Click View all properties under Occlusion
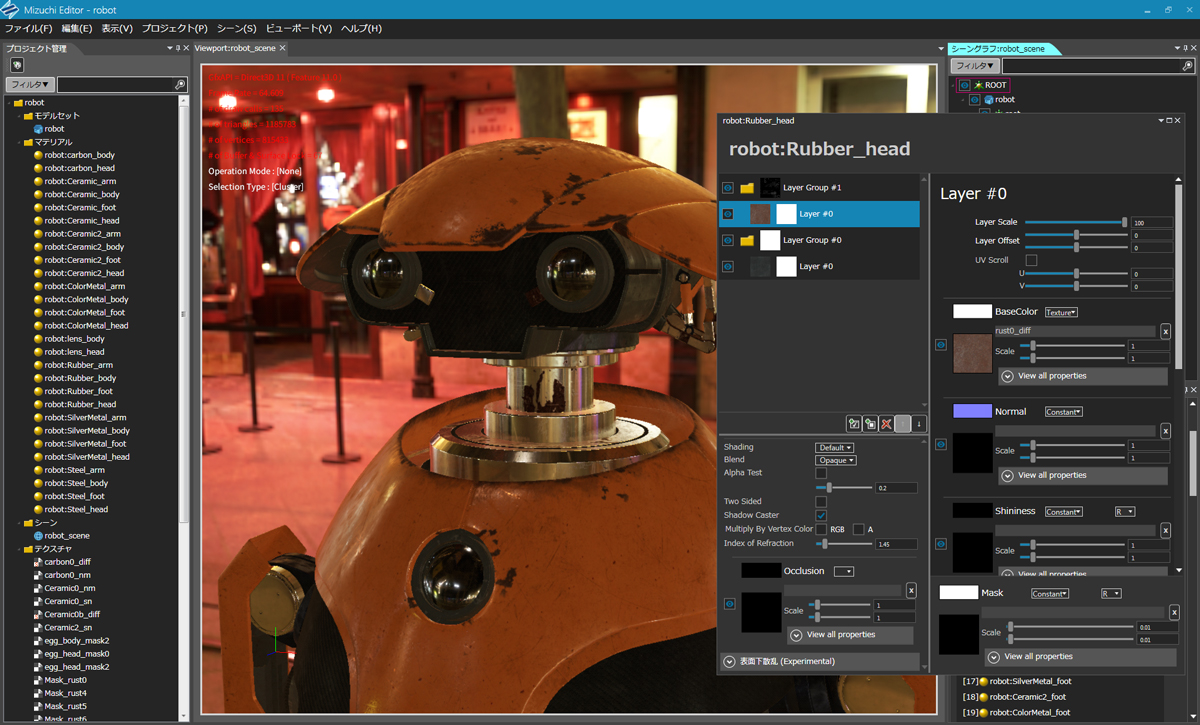Screen dimensions: 1200x725 [x=850, y=635]
